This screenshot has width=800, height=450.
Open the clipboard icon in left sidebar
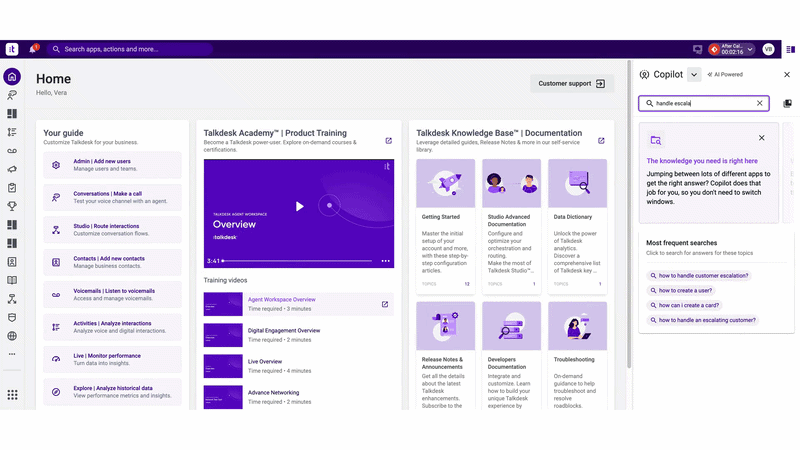pos(12,188)
